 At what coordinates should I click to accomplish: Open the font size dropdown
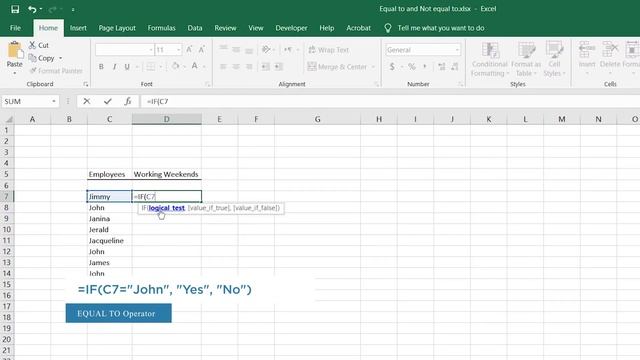[179, 50]
